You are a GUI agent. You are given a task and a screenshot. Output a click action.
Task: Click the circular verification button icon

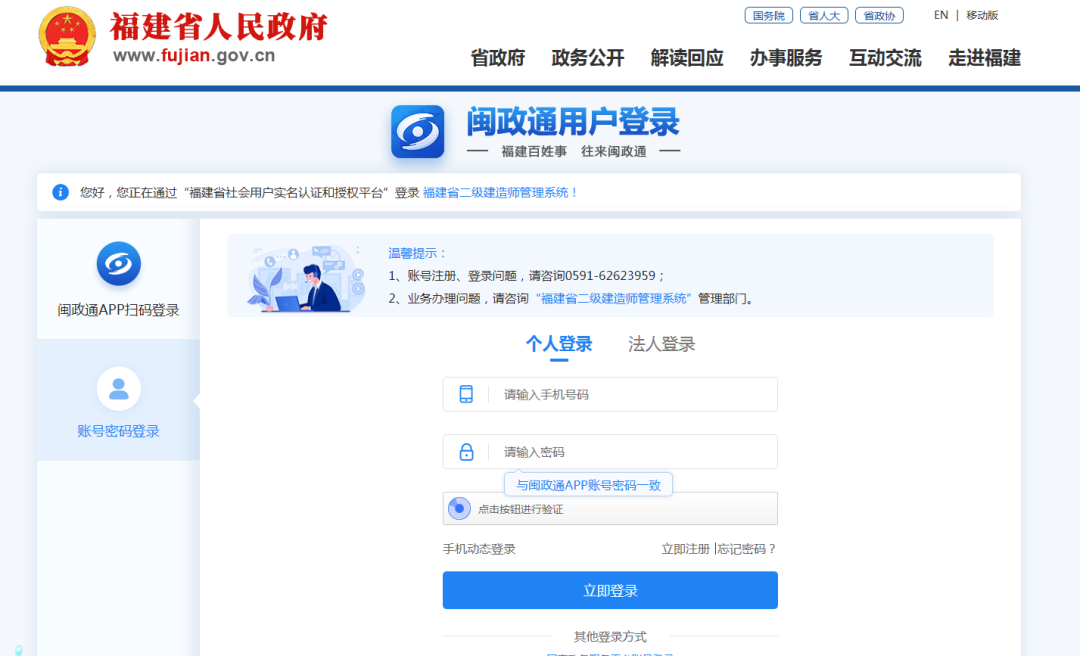pyautogui.click(x=458, y=508)
